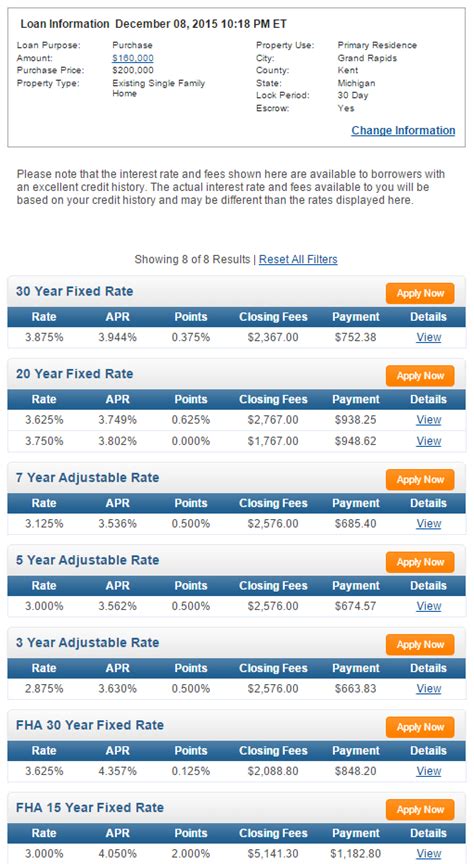
Task: View details of 20 Year Fixed 3.750% rate
Action: [429, 441]
